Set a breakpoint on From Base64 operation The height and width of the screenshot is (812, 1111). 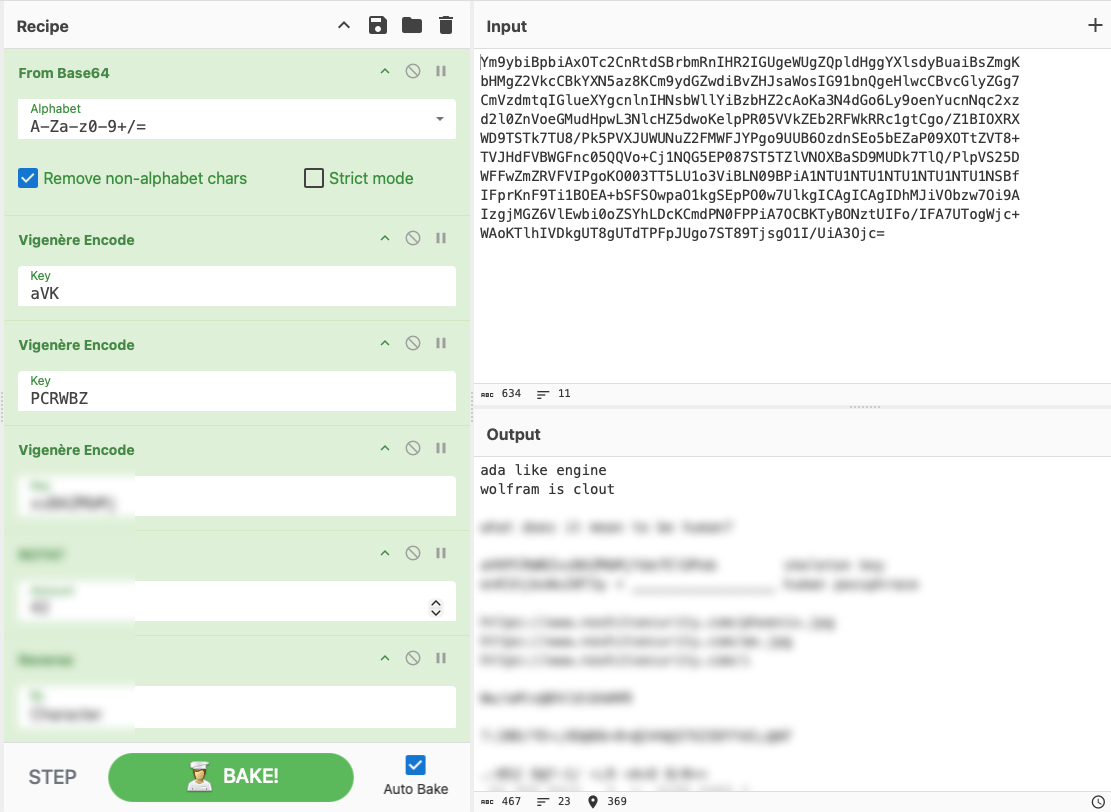[x=441, y=71]
